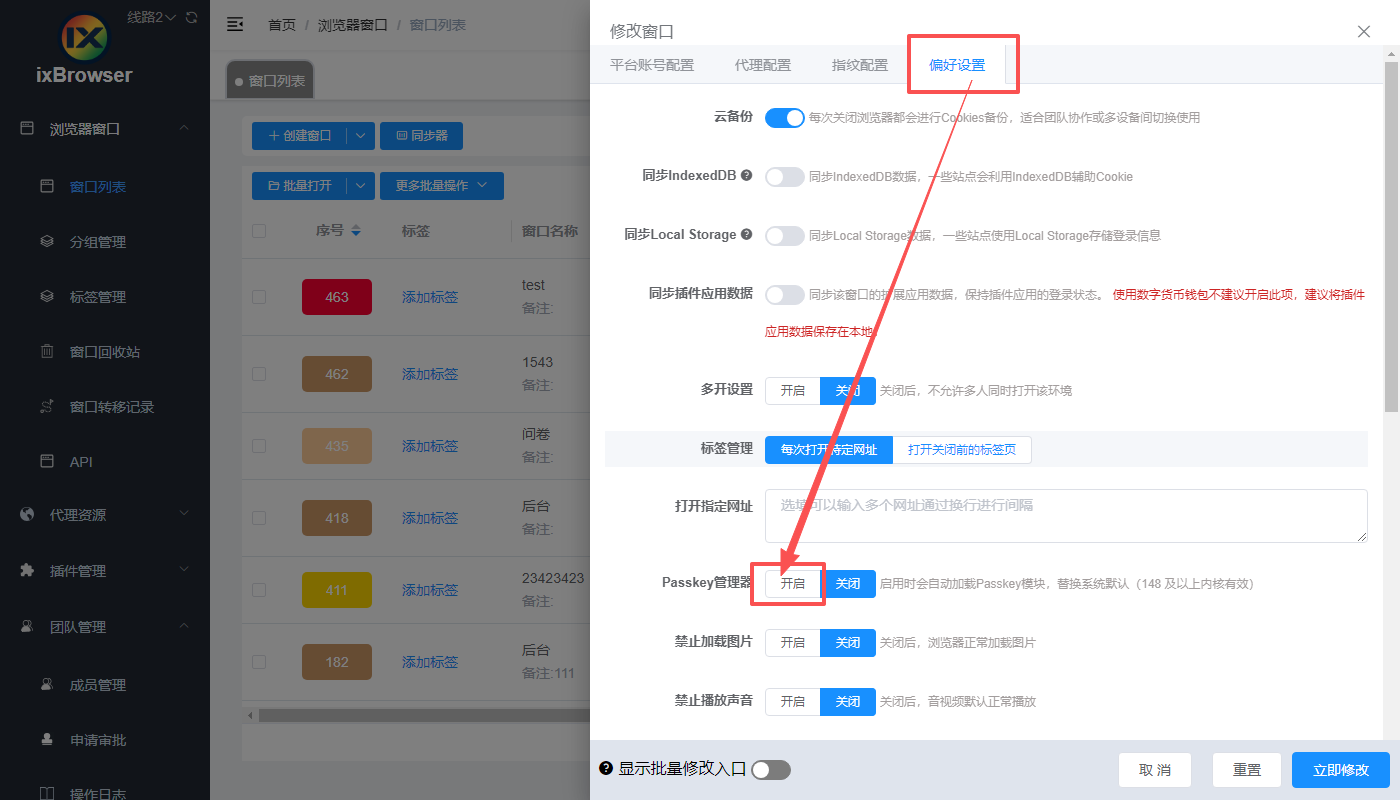Click the 分组管理 layers icon
The width and height of the screenshot is (1400, 800).
(46, 241)
